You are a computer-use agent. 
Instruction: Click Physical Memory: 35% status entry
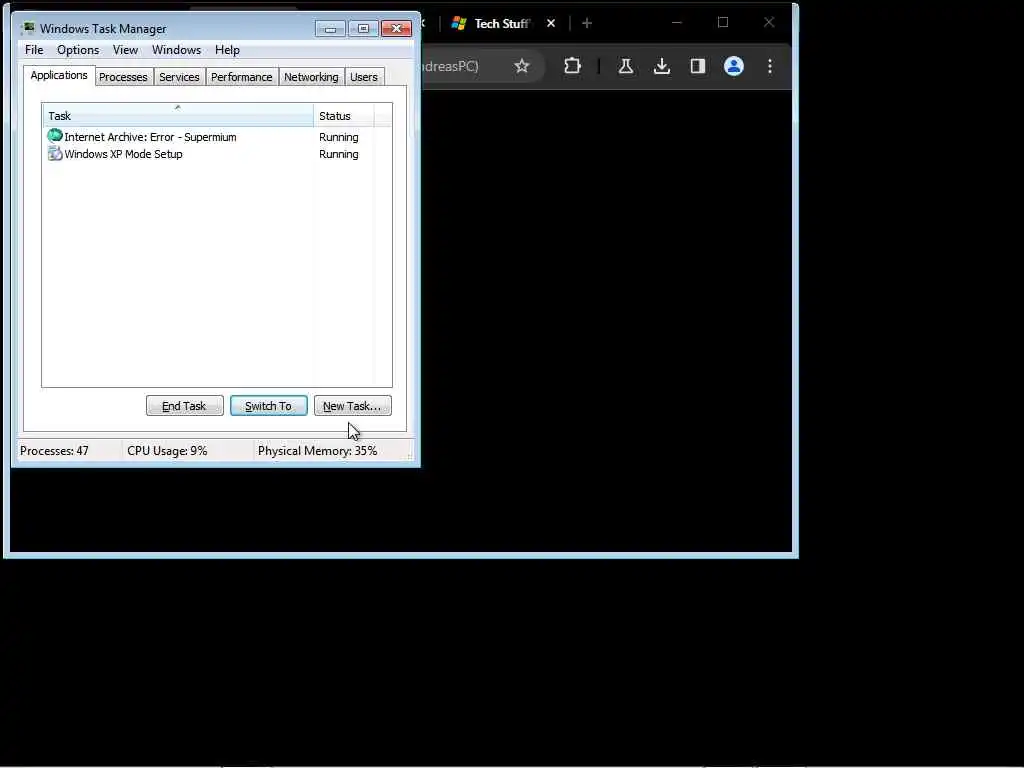pos(317,451)
